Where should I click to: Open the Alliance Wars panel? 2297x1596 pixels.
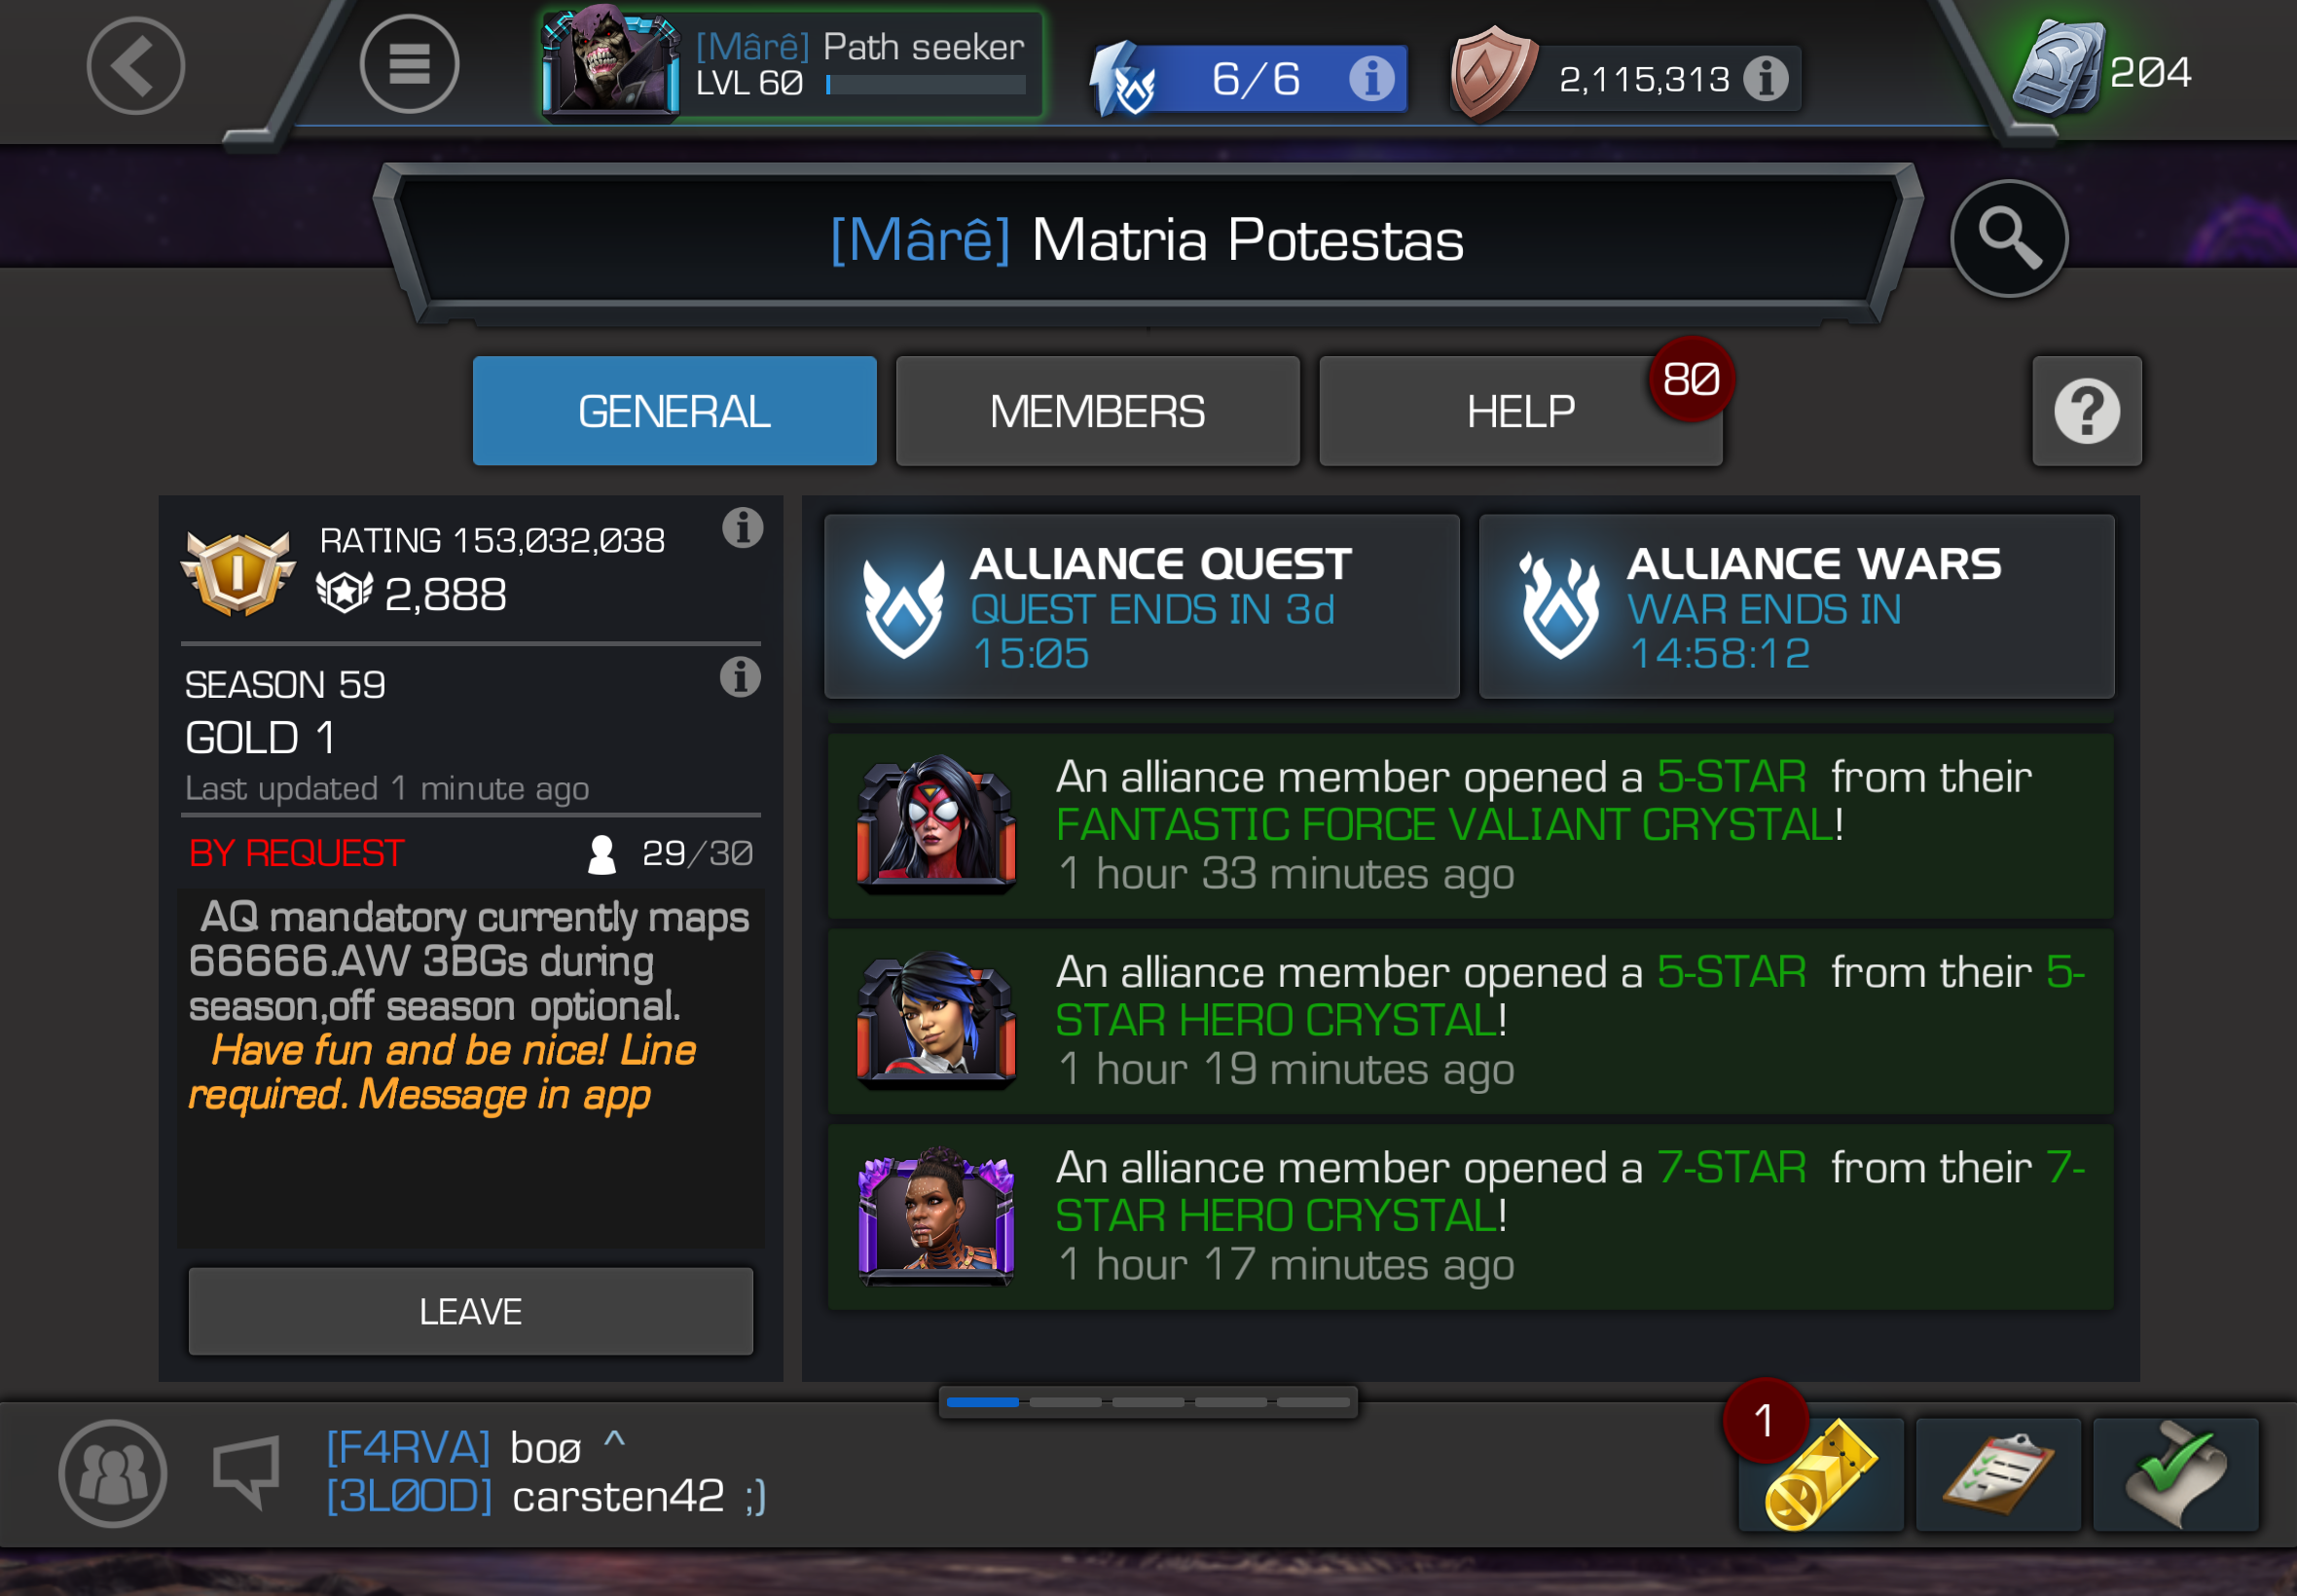(1797, 606)
